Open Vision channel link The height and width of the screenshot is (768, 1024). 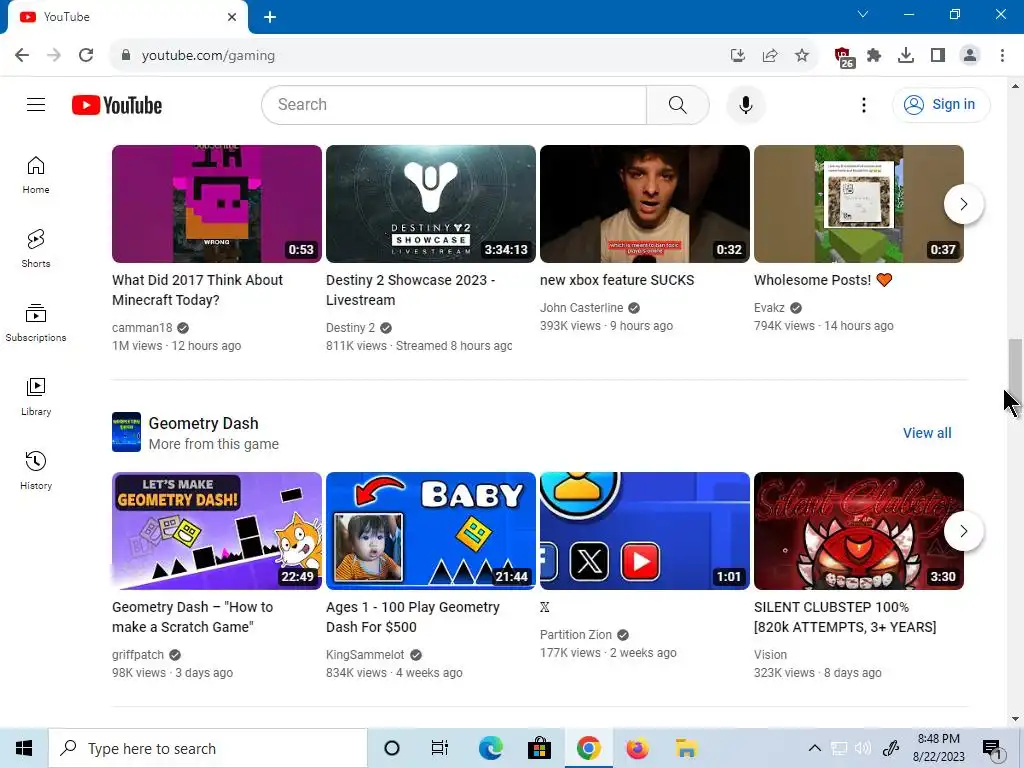(770, 654)
